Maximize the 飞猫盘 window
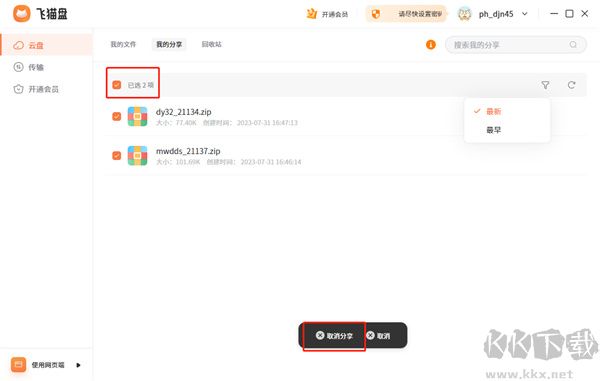The width and height of the screenshot is (600, 381). click(x=569, y=14)
